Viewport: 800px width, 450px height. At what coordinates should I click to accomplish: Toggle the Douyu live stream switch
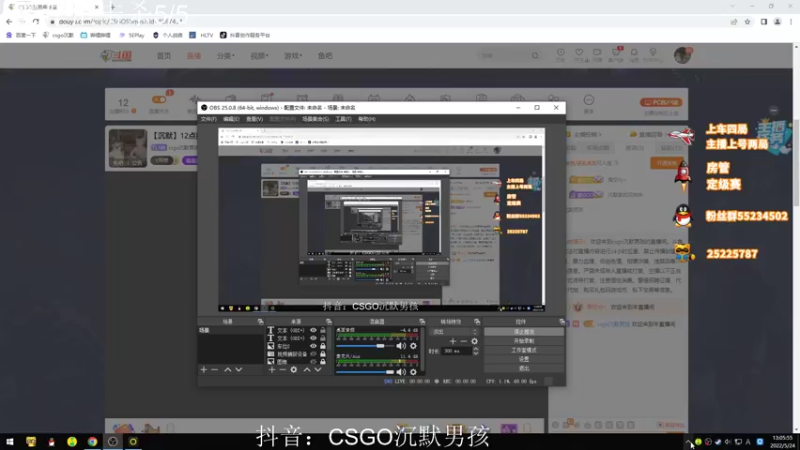click(x=159, y=99)
